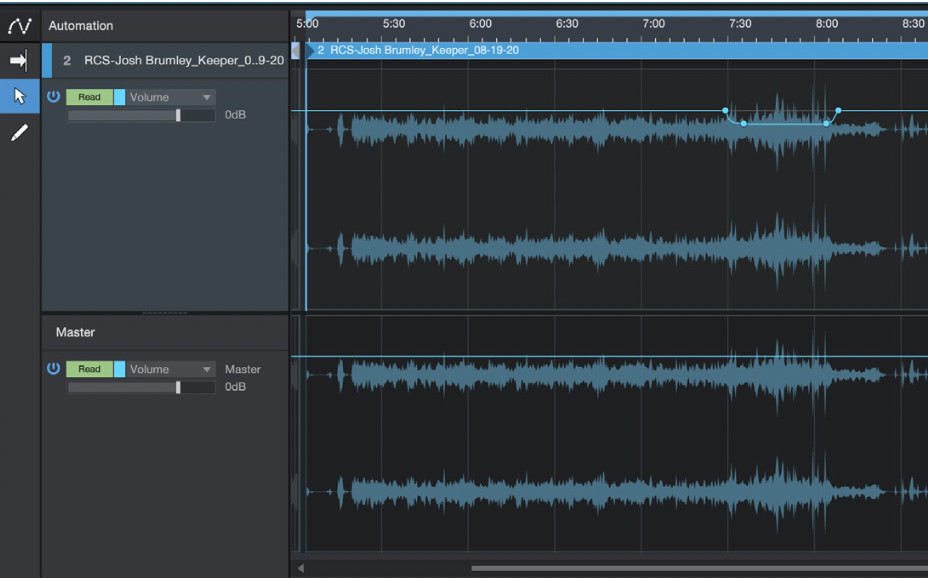Screen dimensions: 928x578
Task: Click Read mode on Master track
Action: (x=89, y=369)
